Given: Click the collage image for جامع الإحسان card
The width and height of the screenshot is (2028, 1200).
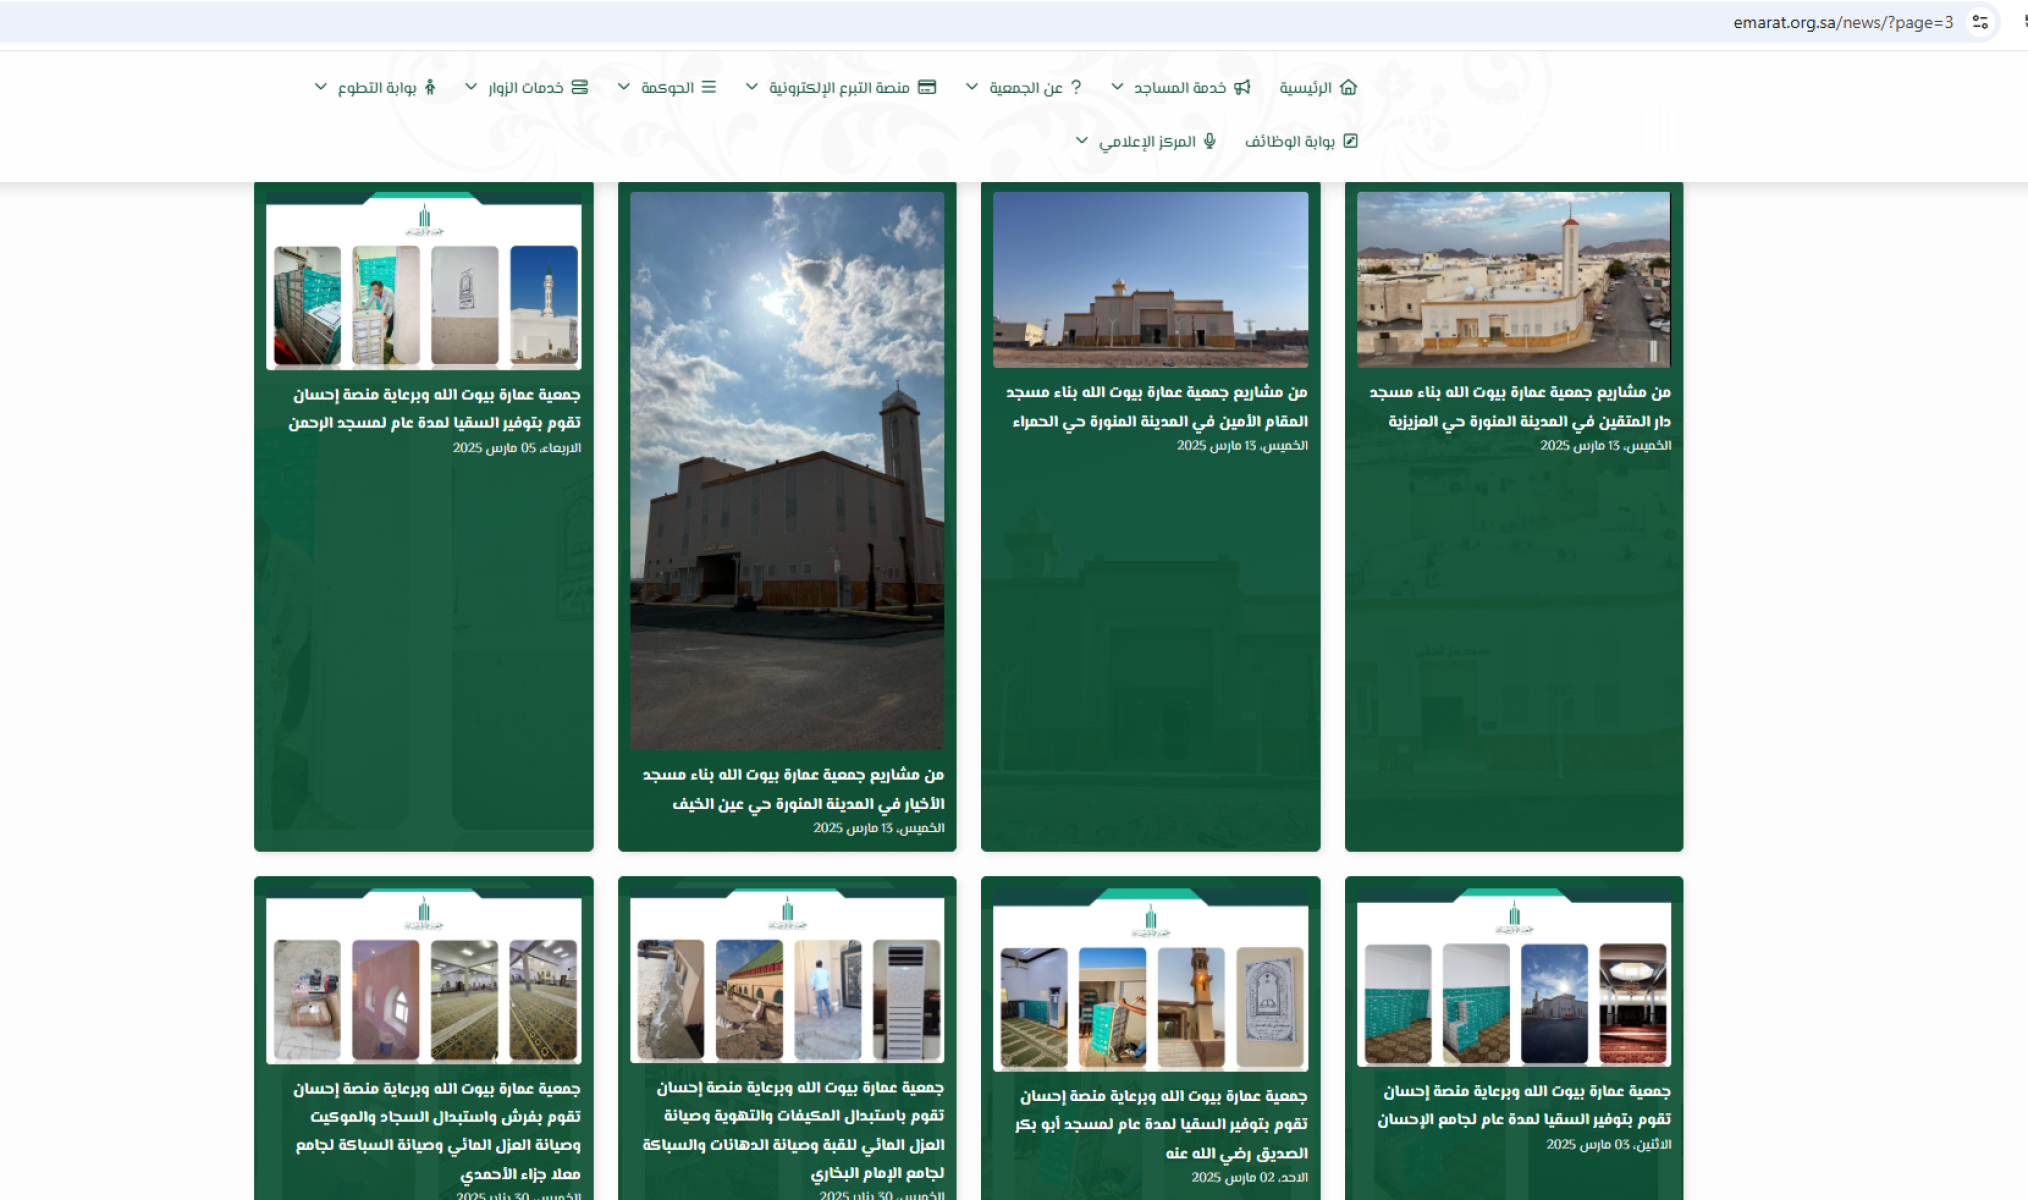Looking at the screenshot, I should 1514,977.
